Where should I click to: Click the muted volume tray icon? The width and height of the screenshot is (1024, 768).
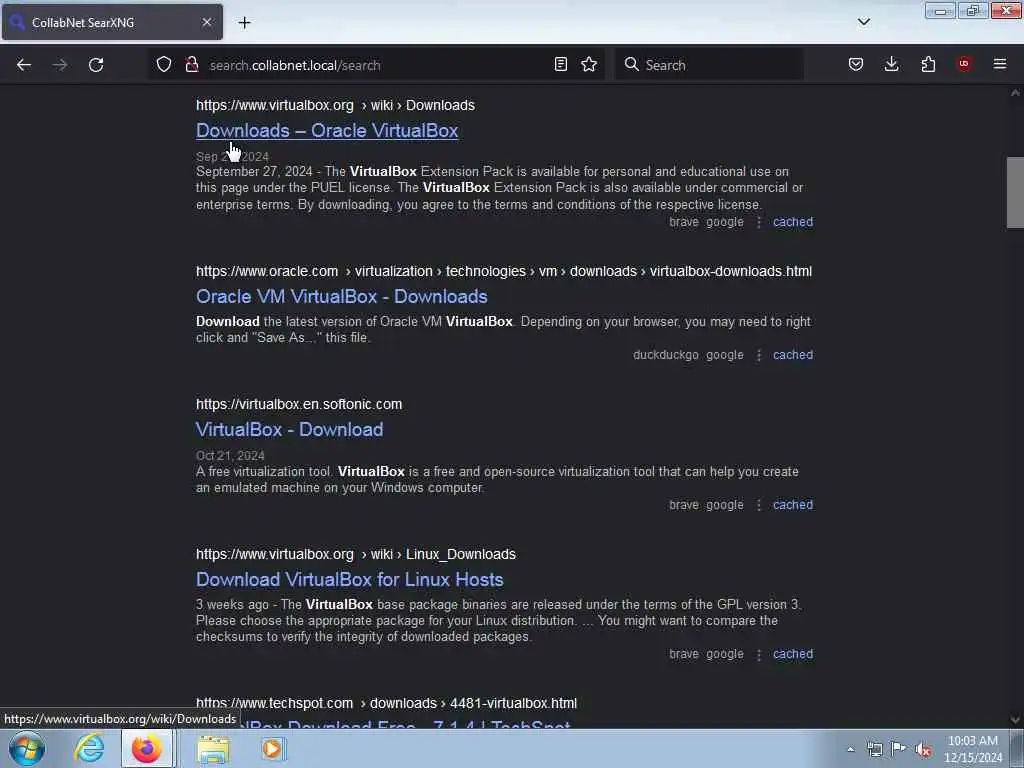pyautogui.click(x=923, y=750)
